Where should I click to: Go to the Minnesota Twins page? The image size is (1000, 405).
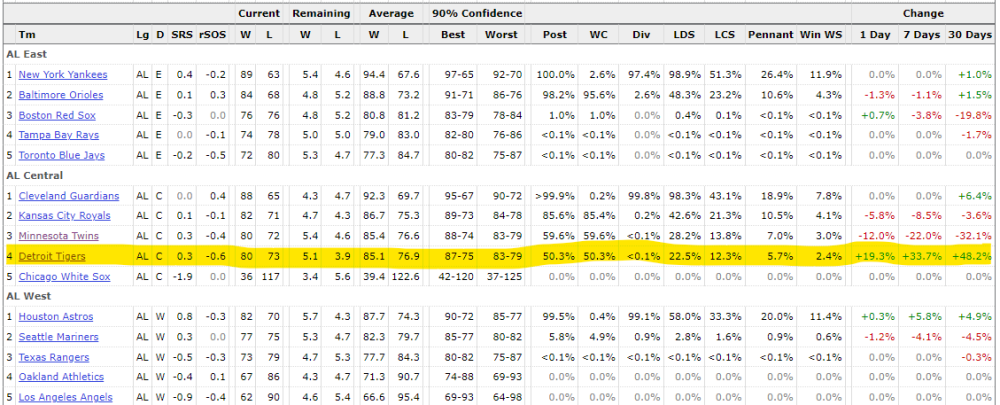click(59, 236)
